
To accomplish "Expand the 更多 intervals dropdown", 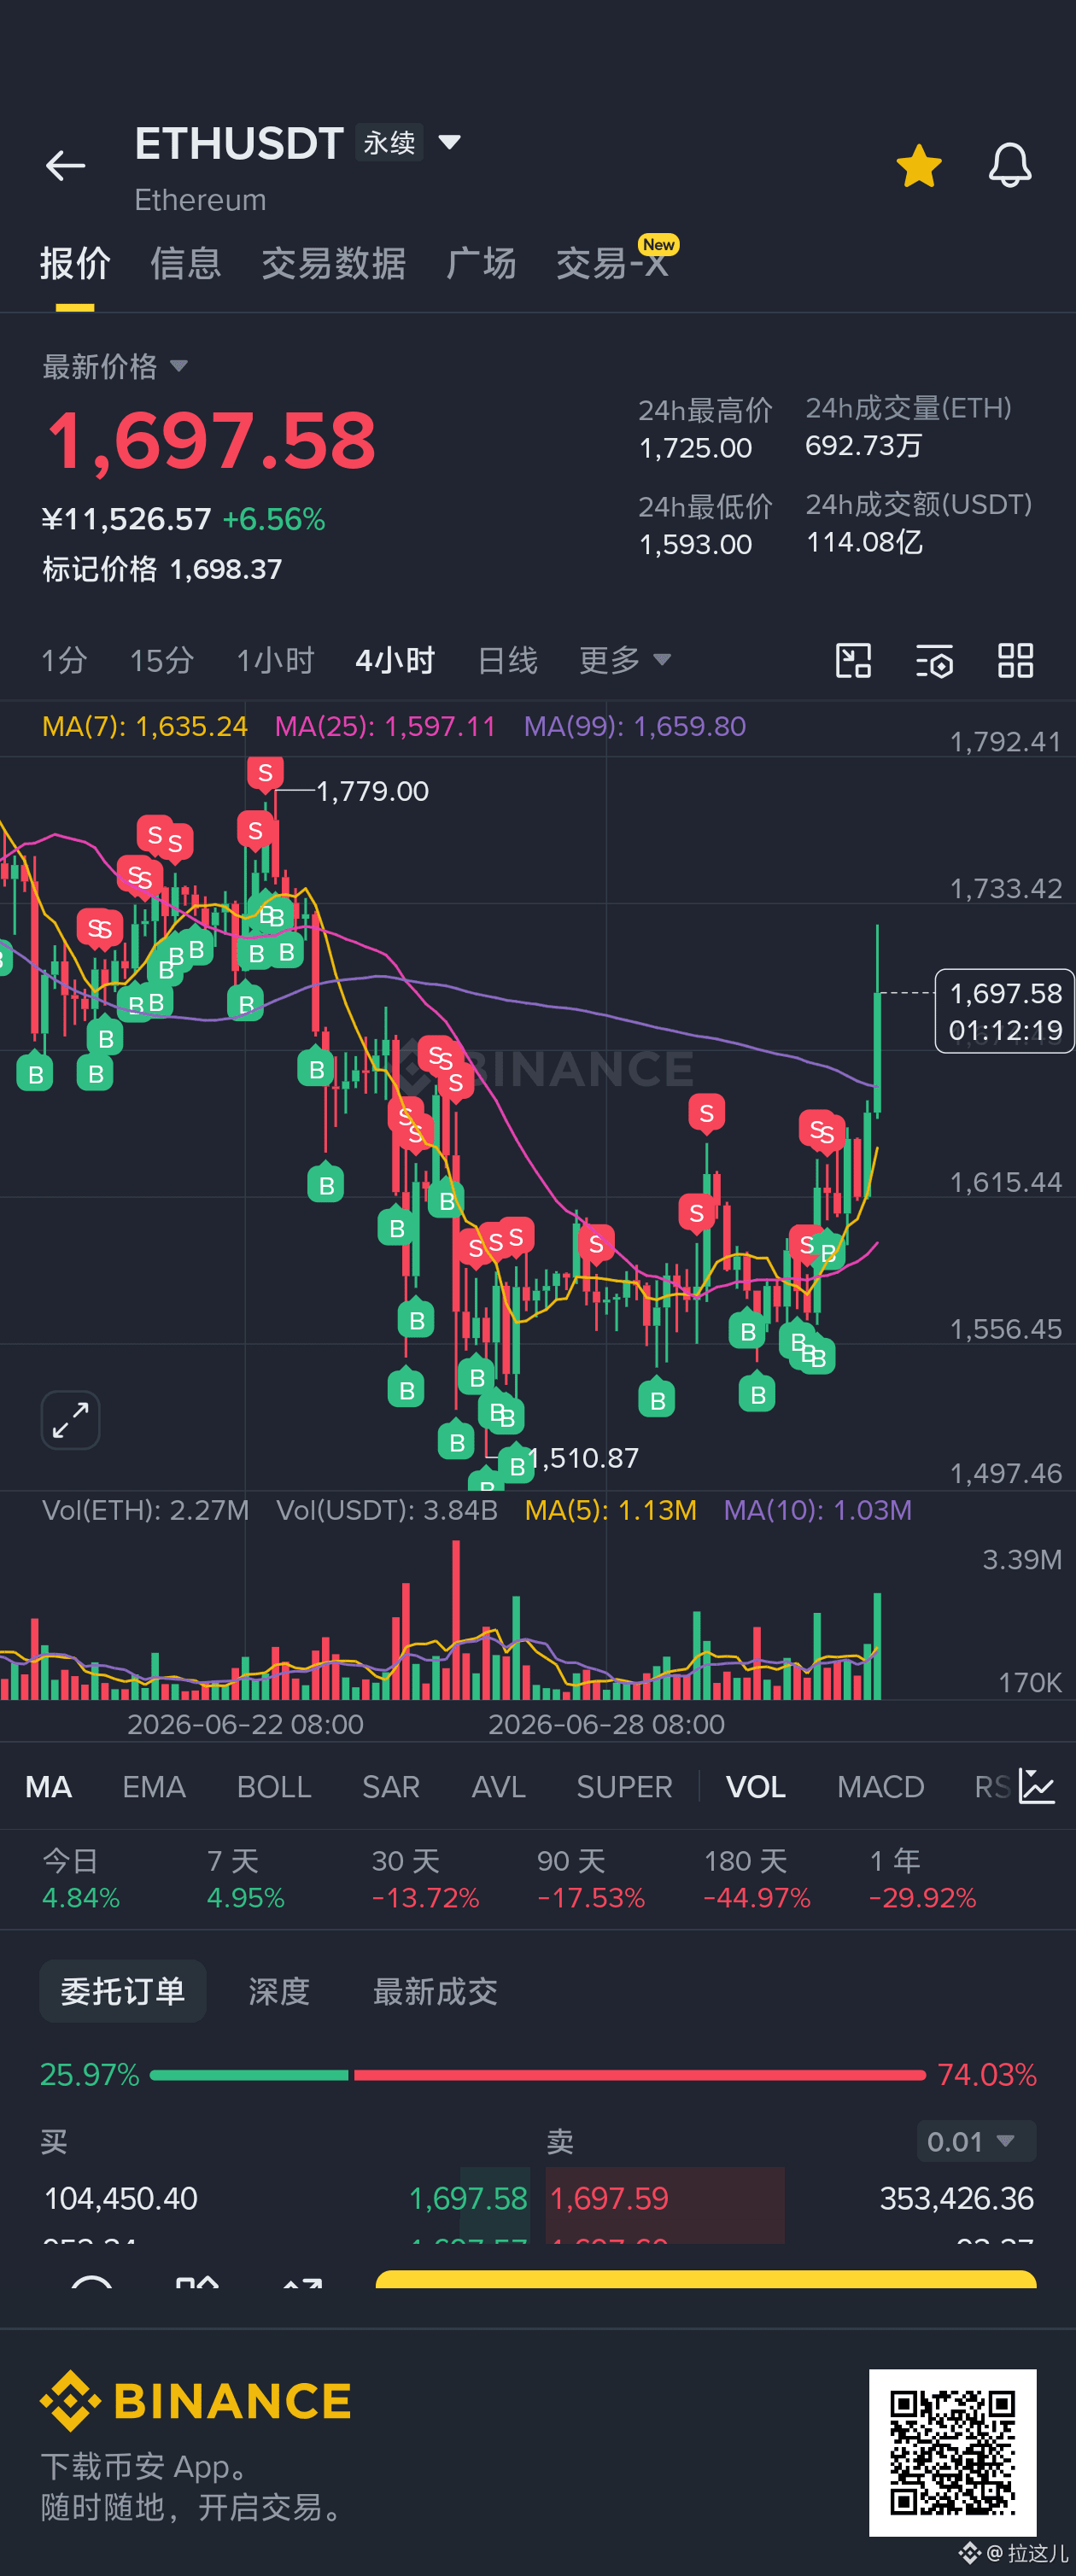I will [x=624, y=660].
